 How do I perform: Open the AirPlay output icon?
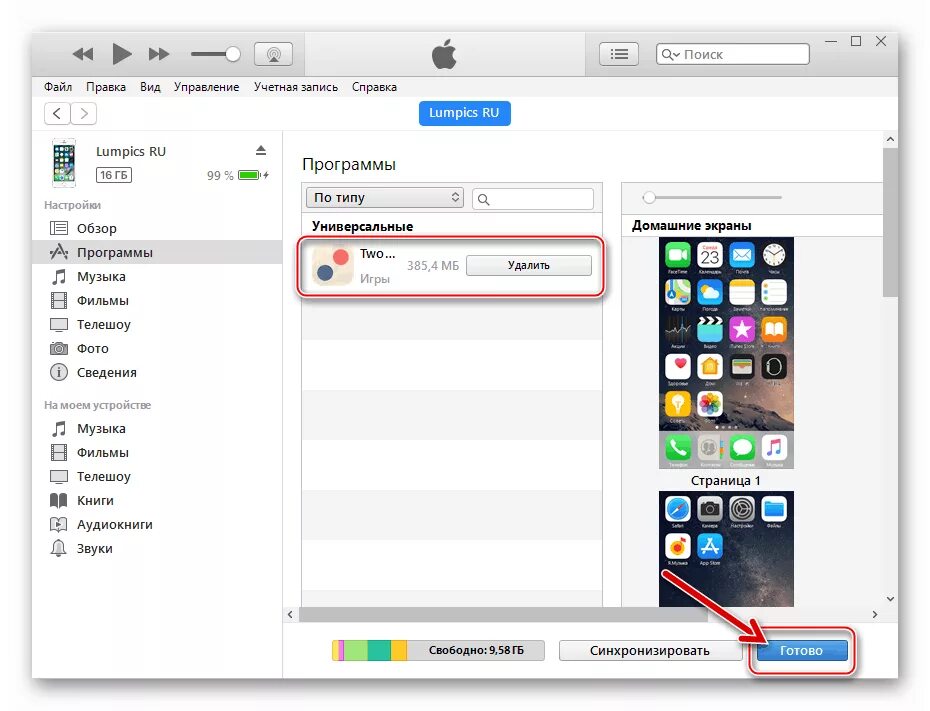(x=273, y=55)
